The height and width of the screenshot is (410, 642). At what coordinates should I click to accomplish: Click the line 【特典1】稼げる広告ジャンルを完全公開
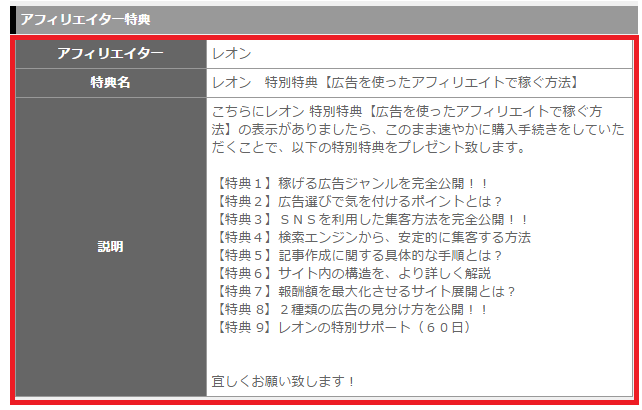(351, 183)
